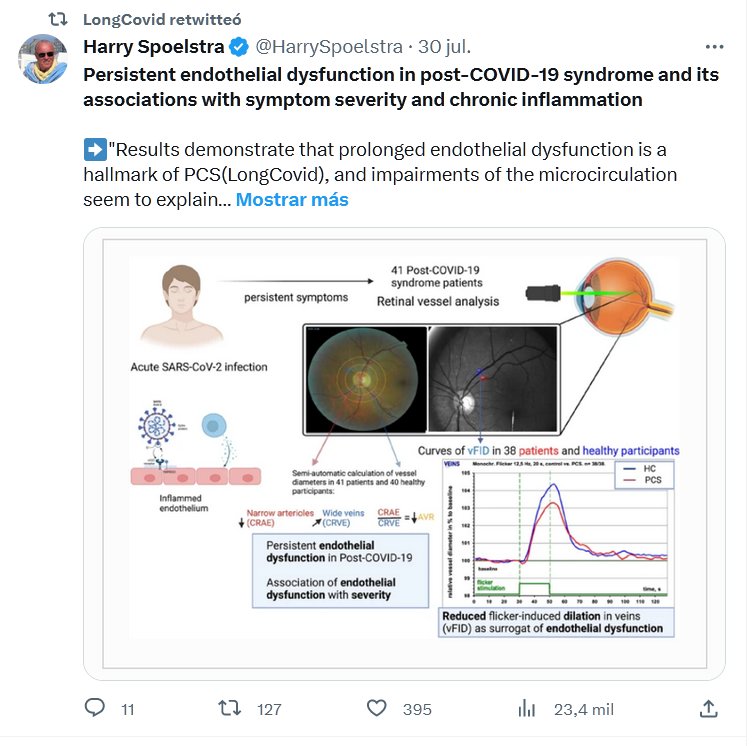Open the view analytics bar chart icon
The image size is (754, 746).
pos(527,708)
